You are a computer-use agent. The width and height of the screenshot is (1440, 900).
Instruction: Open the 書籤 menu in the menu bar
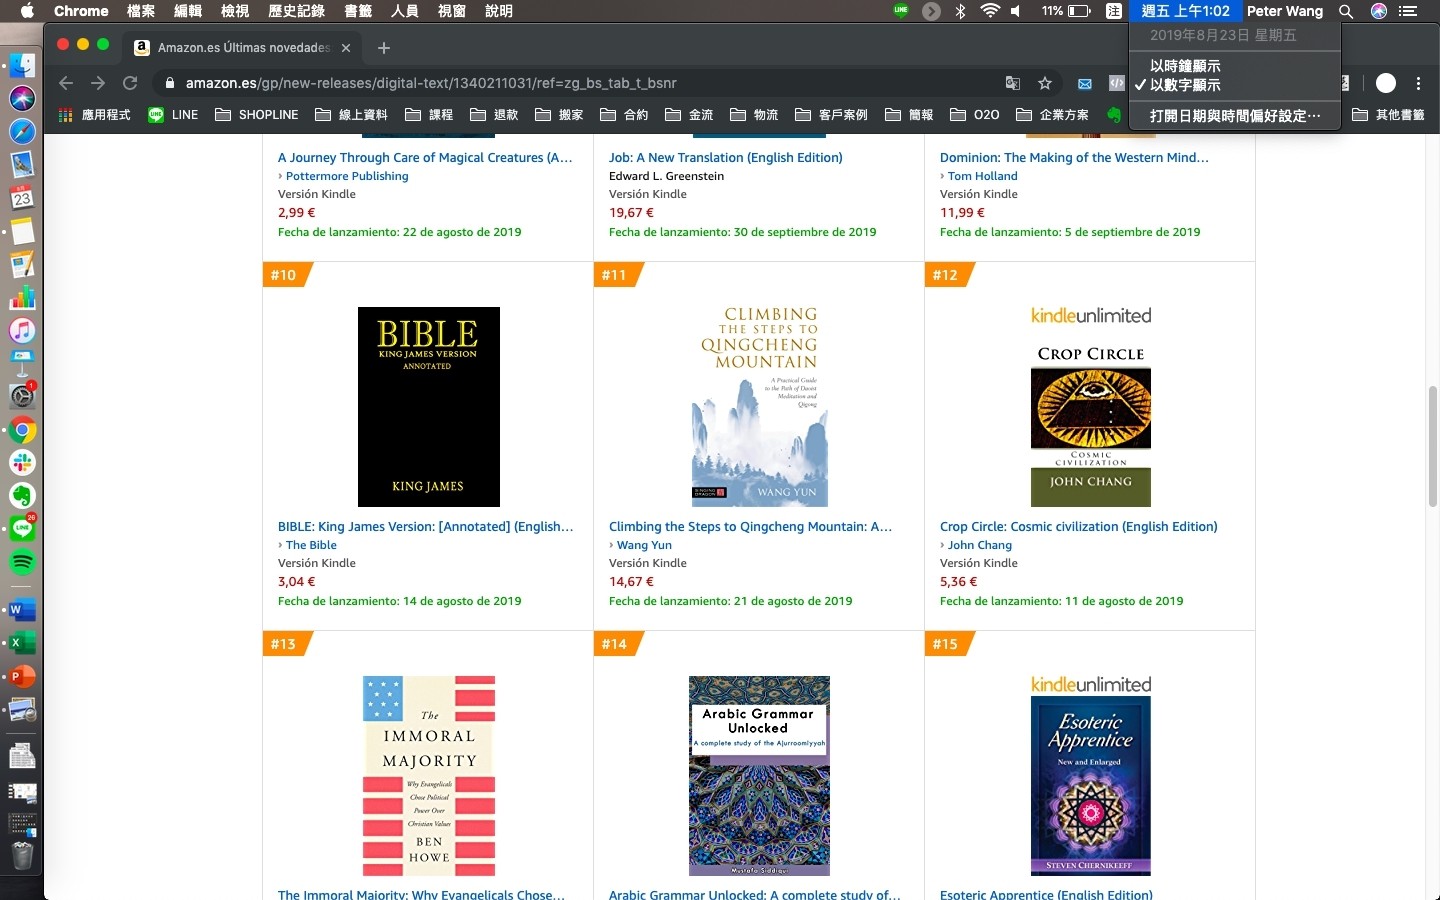click(x=358, y=11)
